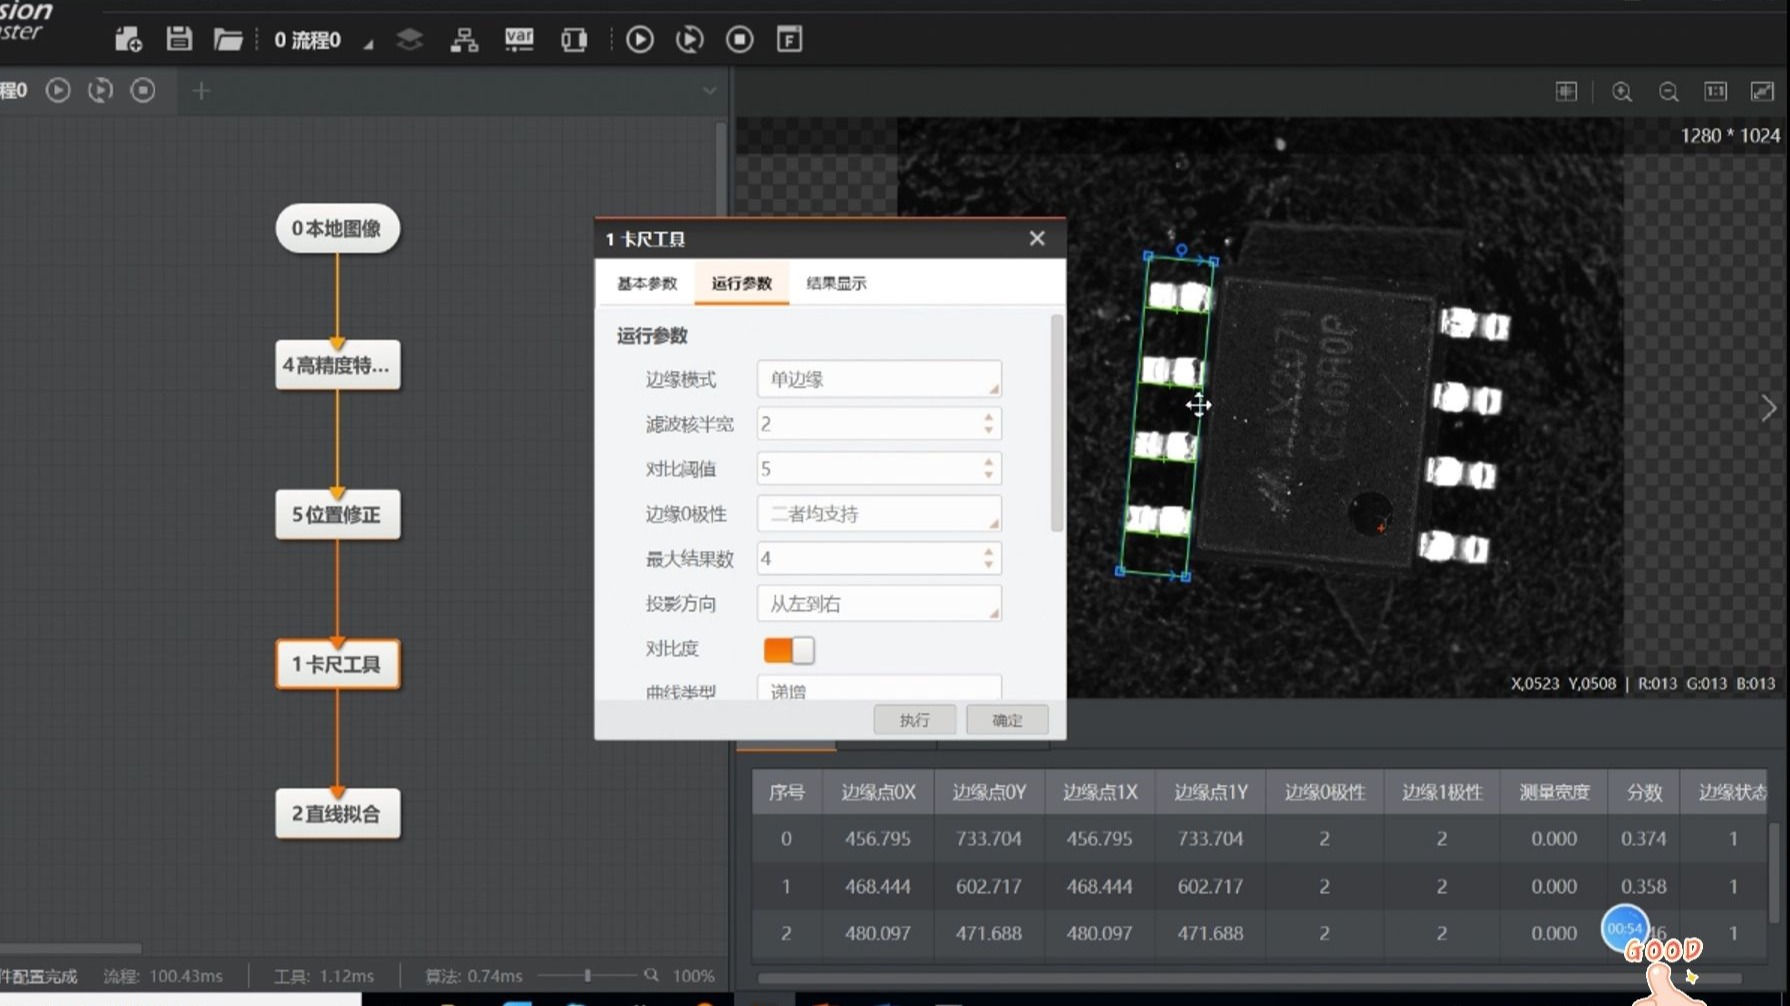Set image viewer to actual size
Viewport: 1790px width, 1006px height.
(1716, 91)
